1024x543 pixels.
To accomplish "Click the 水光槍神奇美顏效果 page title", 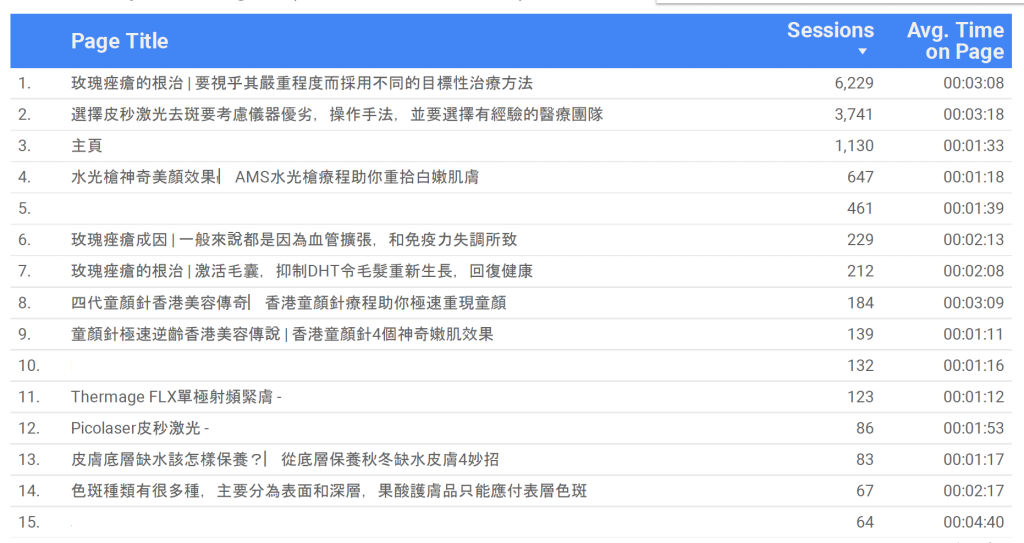I will coord(275,177).
